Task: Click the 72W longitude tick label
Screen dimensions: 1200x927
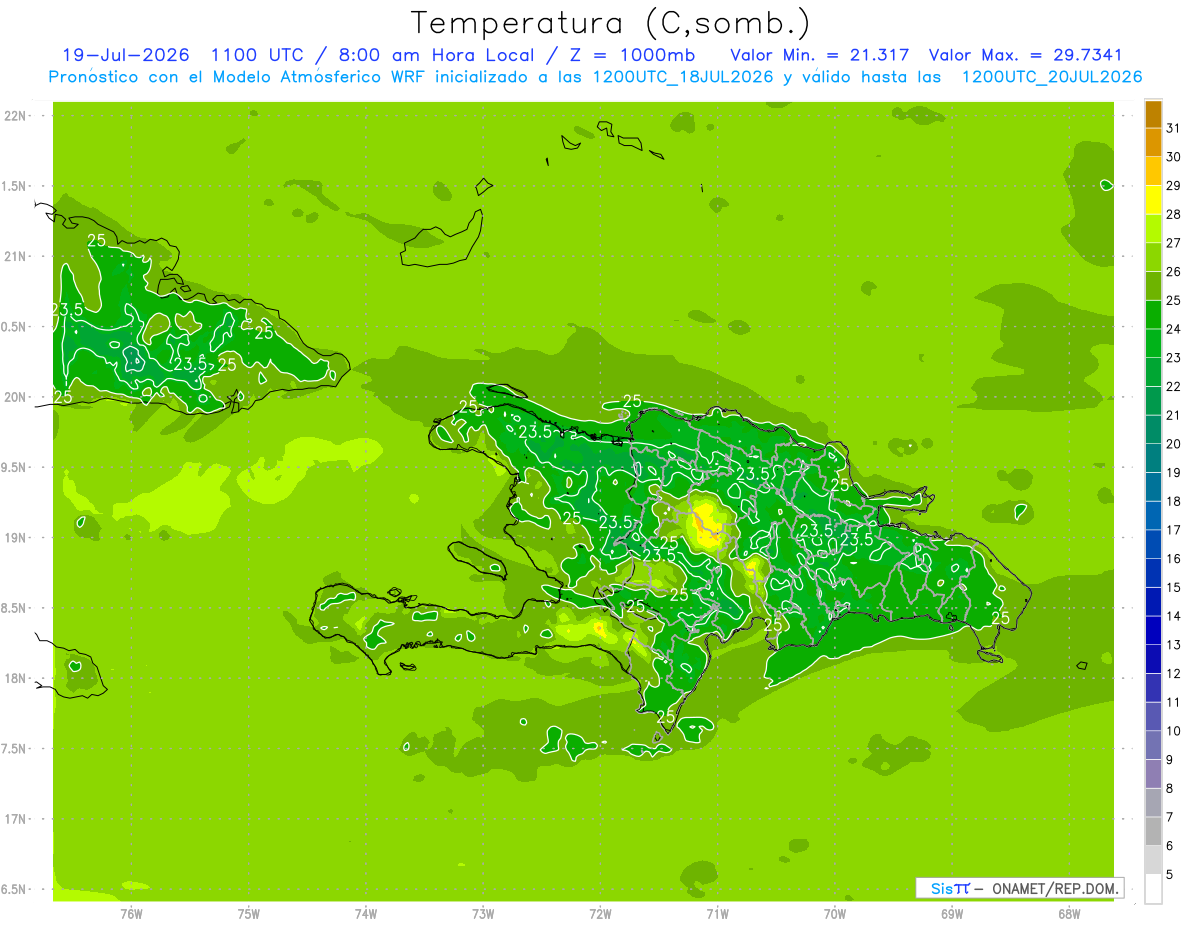Action: tap(601, 913)
